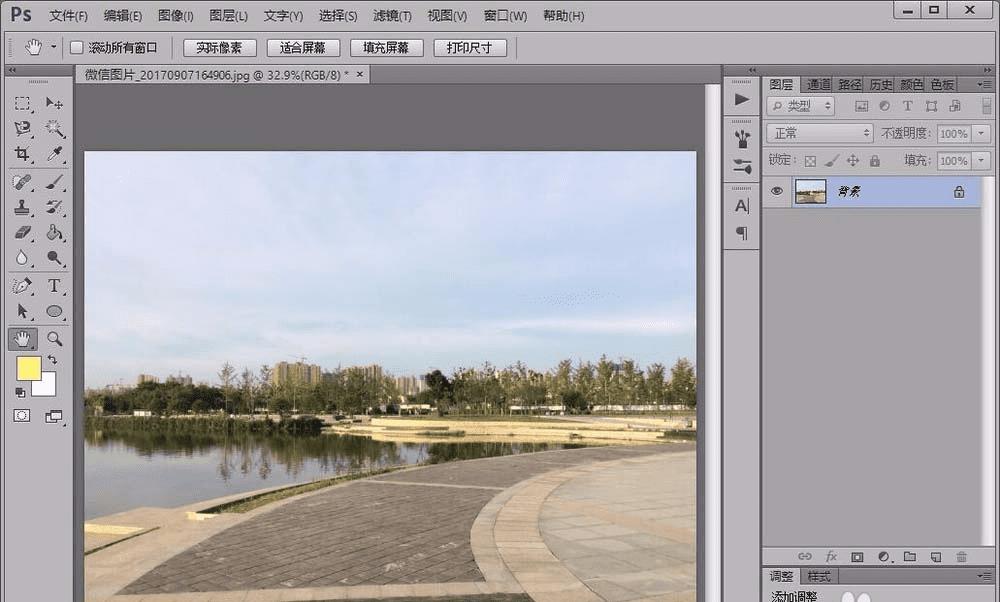This screenshot has height=602, width=1000.
Task: Select the Clone Stamp tool
Action: pyautogui.click(x=22, y=207)
